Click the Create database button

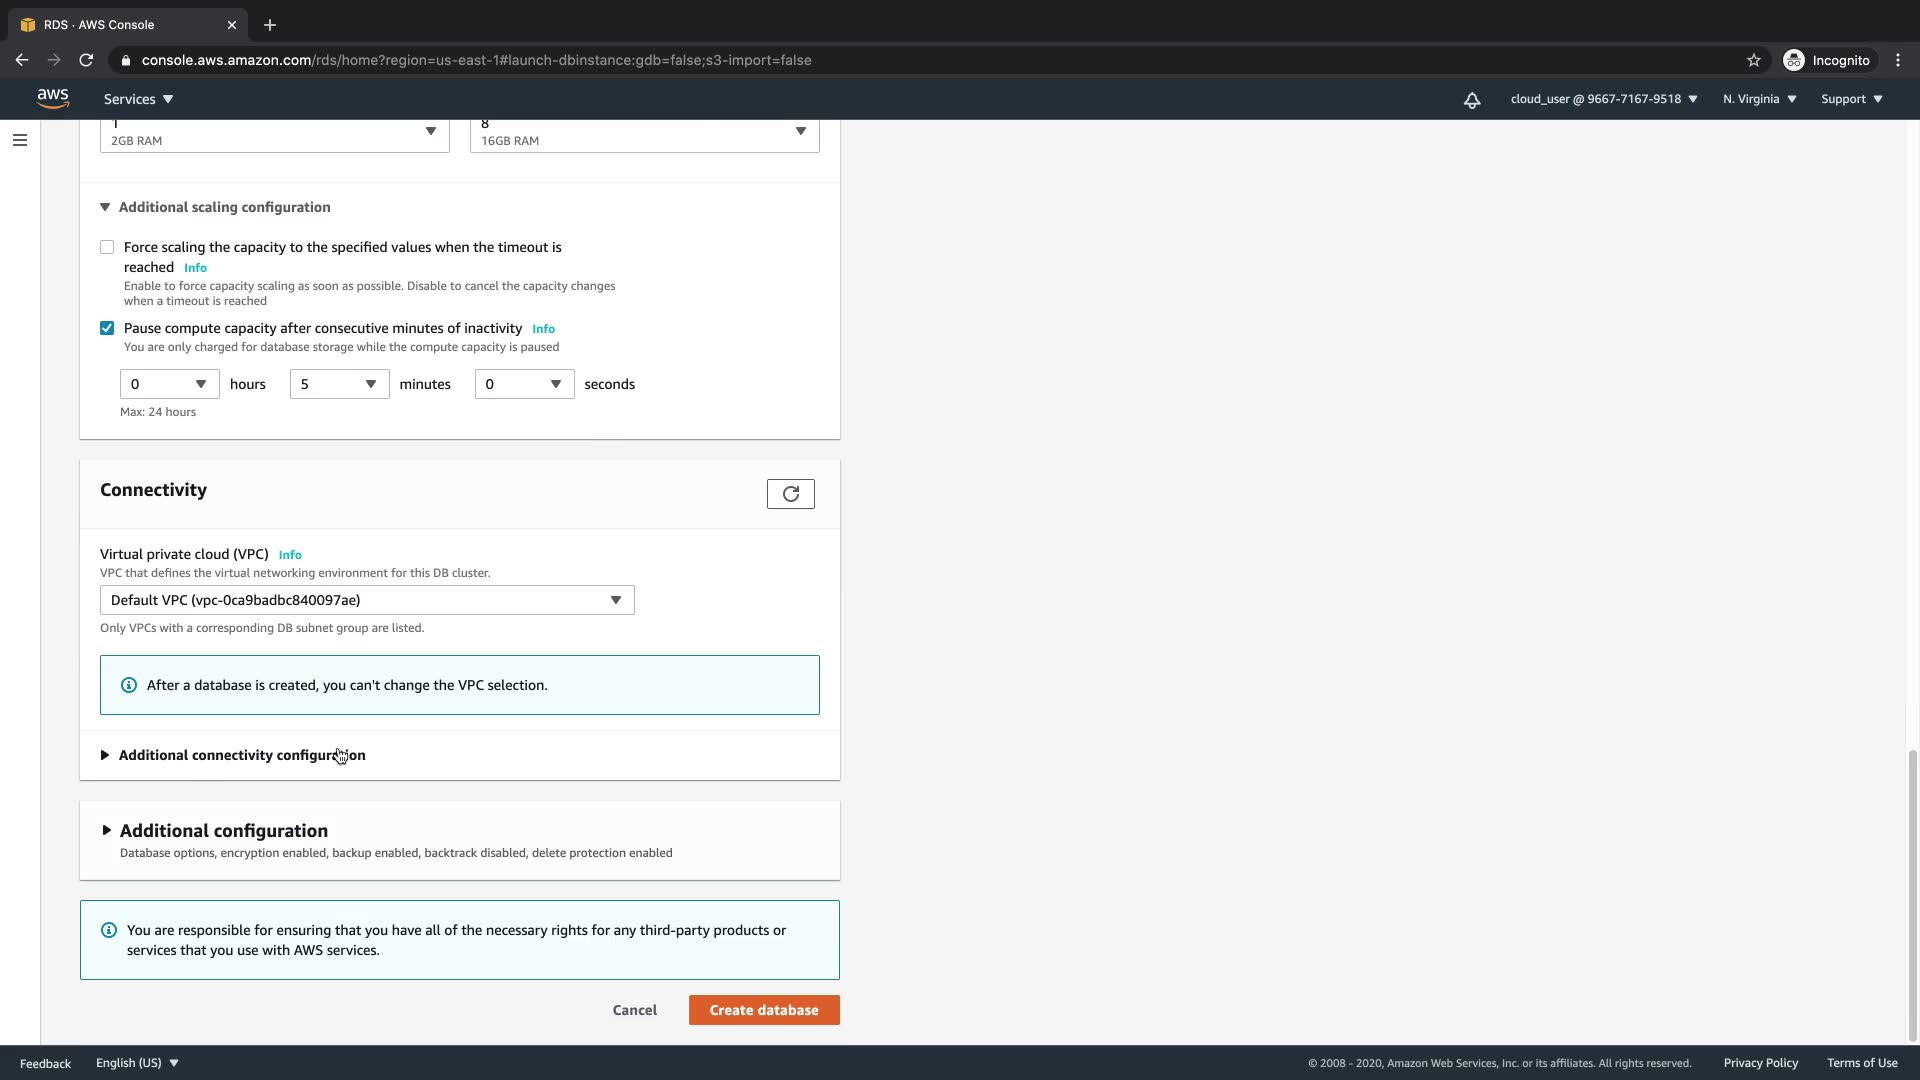(x=764, y=1010)
